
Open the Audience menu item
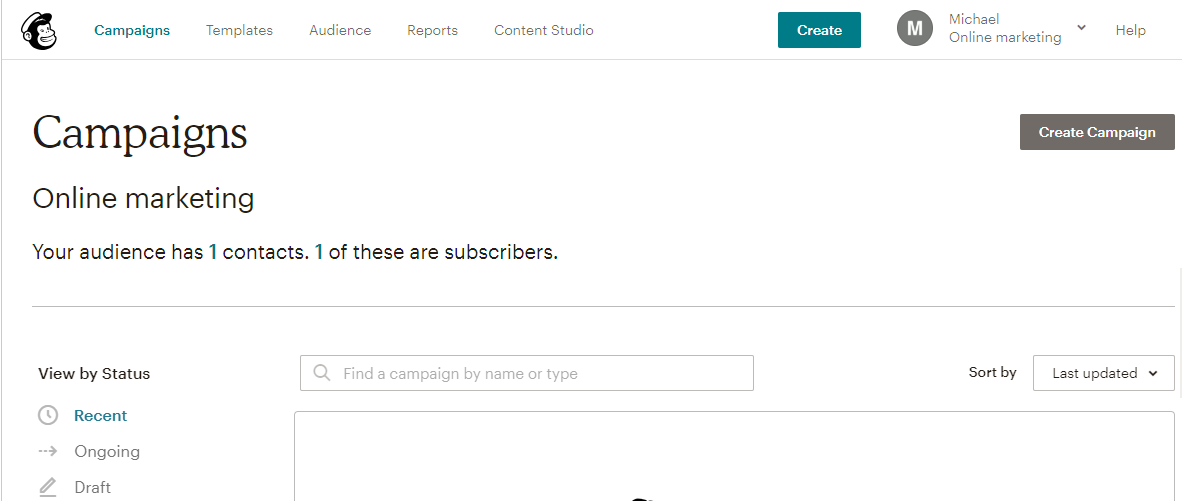point(340,30)
